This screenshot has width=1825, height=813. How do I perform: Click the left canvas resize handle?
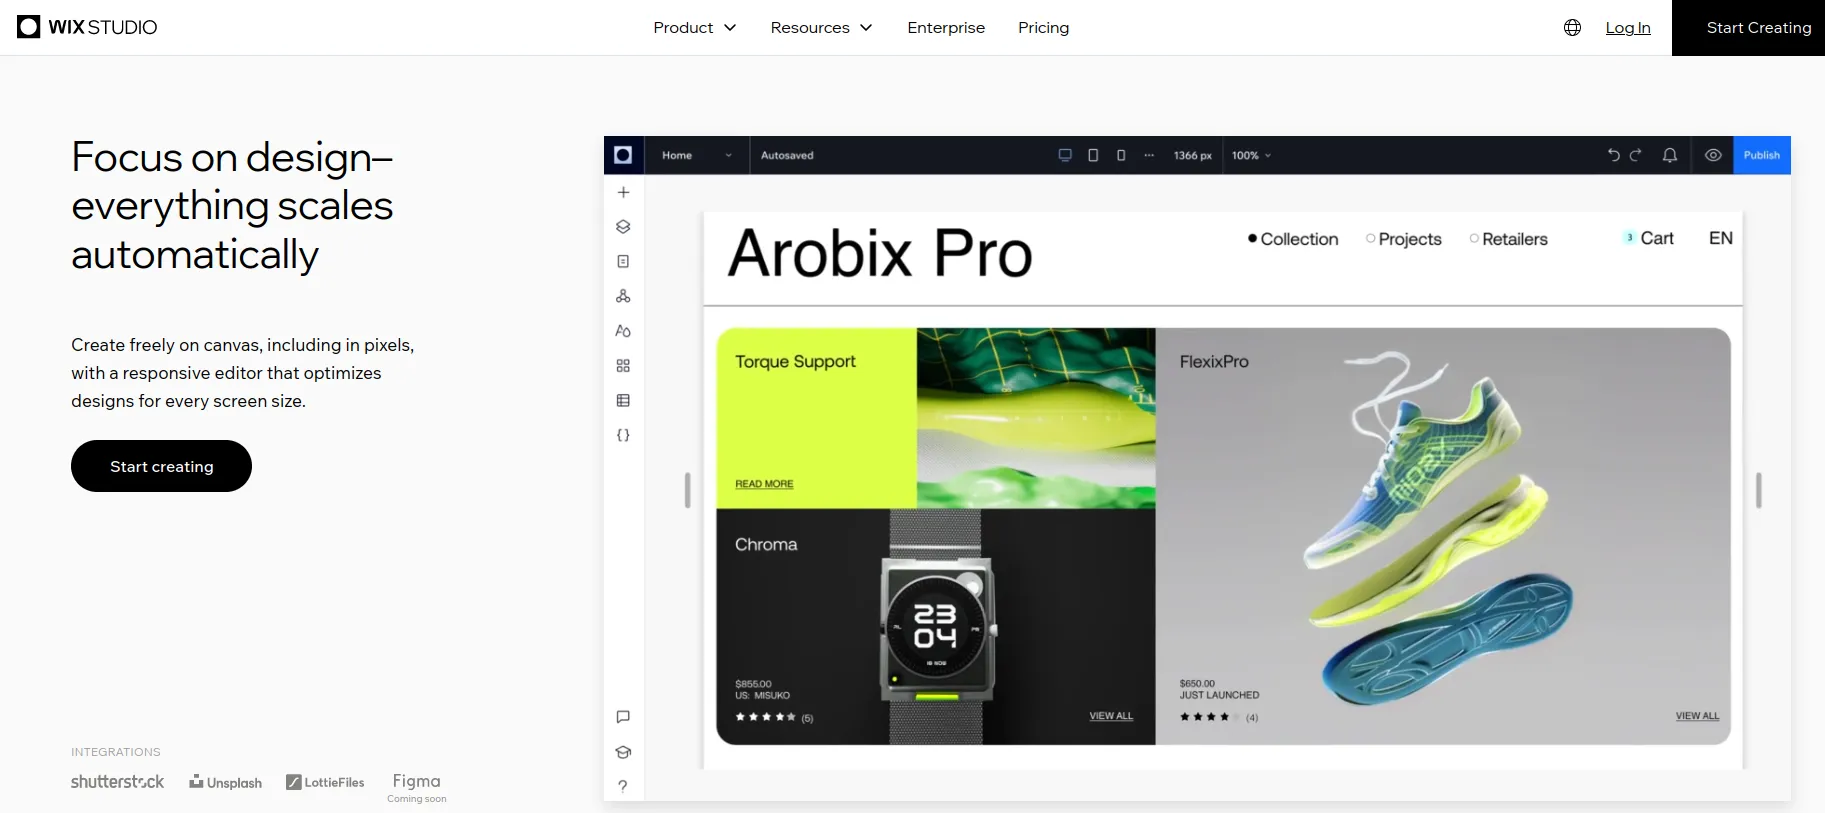687,490
